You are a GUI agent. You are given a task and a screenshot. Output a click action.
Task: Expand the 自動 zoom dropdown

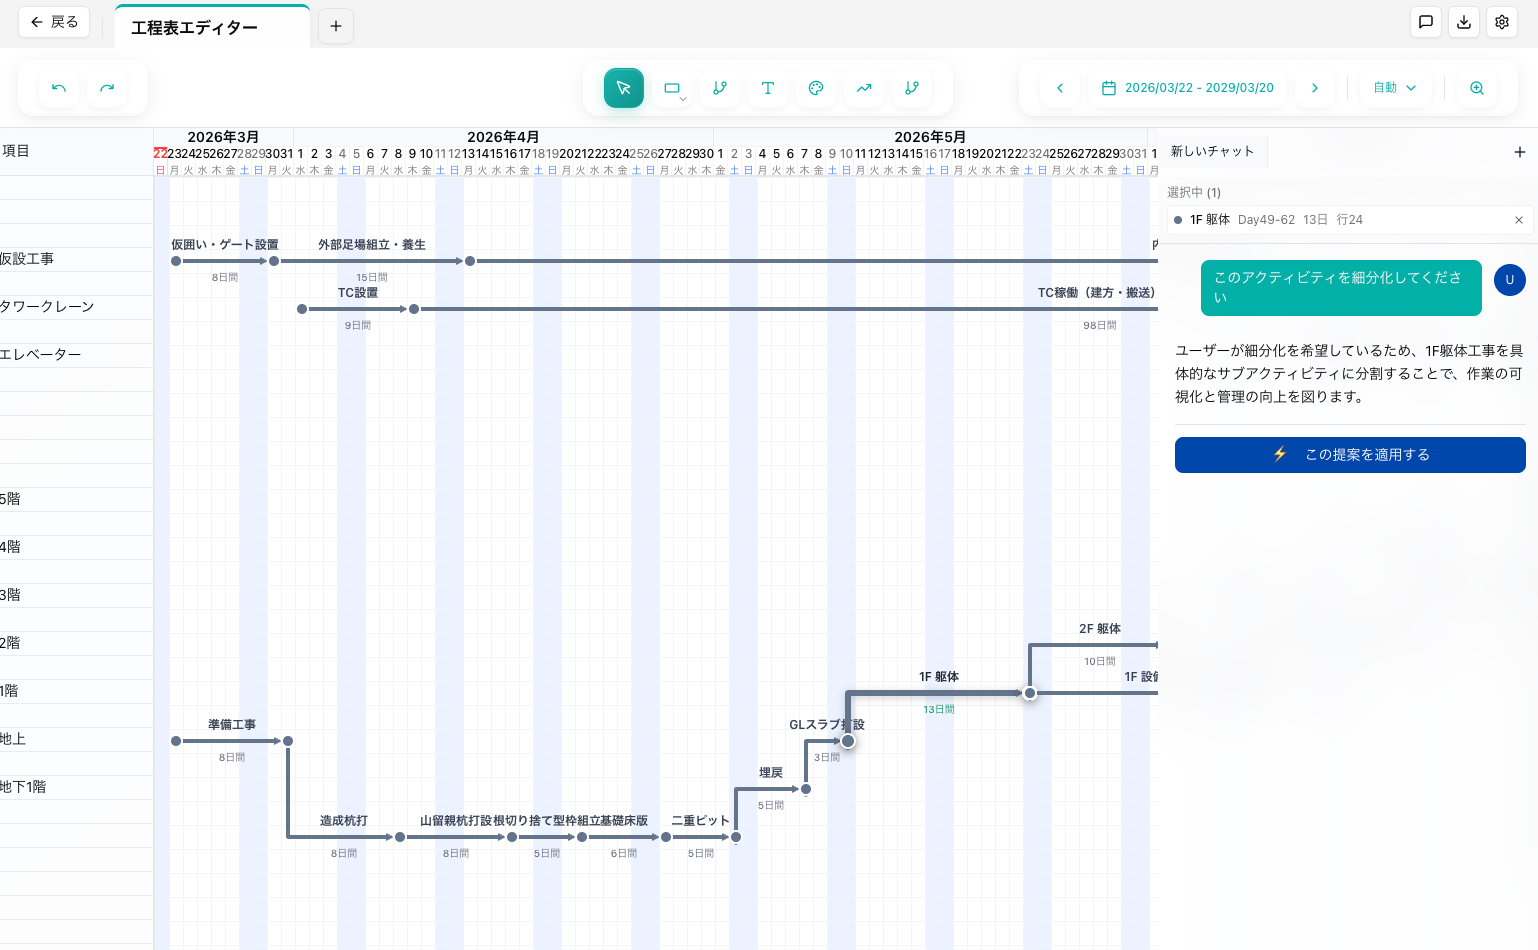click(x=1395, y=88)
